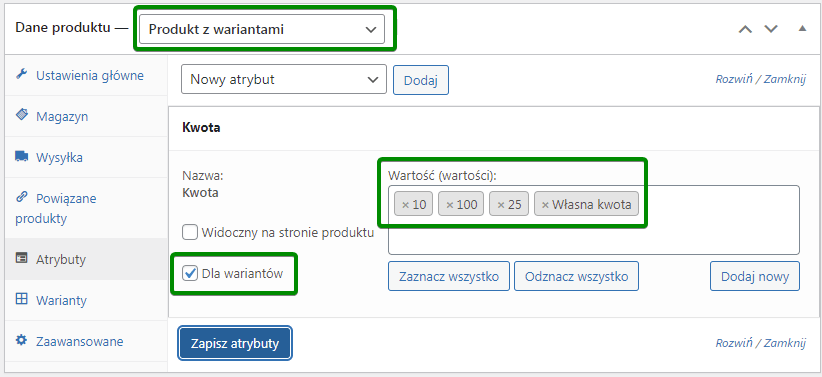
Task: Click the wrench icon beside Ustawienia główne
Action: [x=21, y=74]
